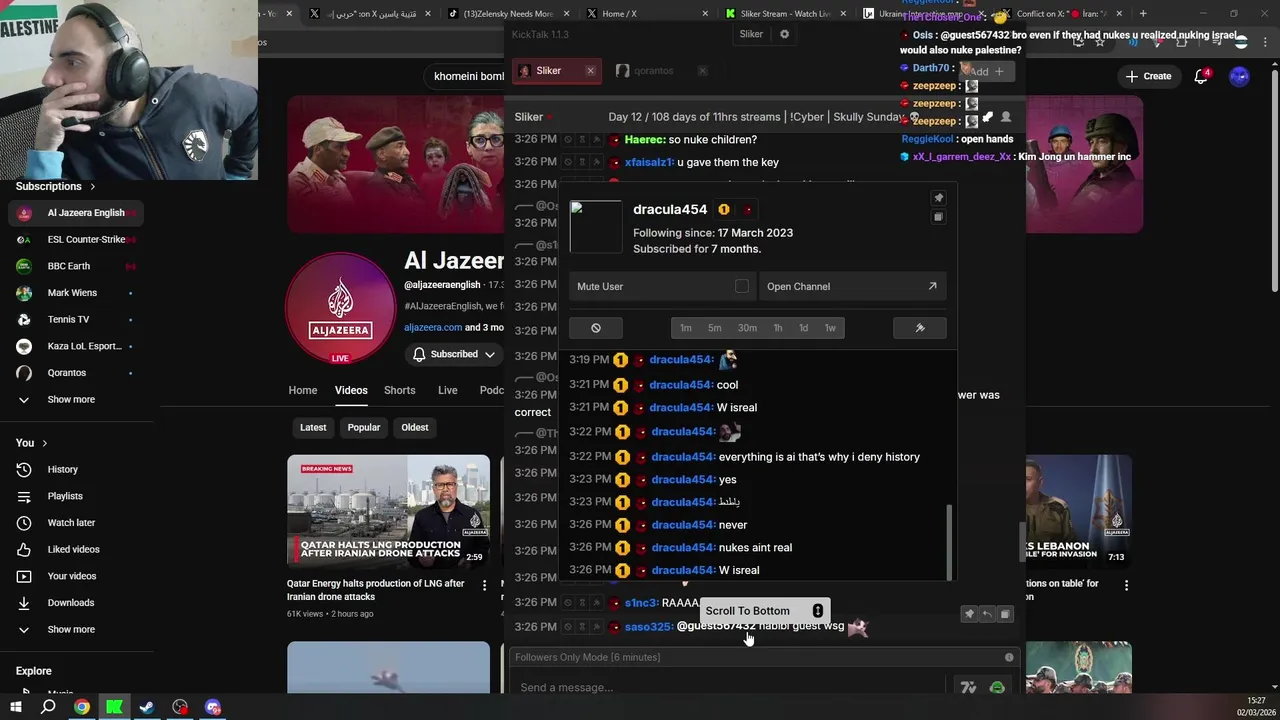Open Windows taskbar search
The height and width of the screenshot is (720, 1280).
click(x=48, y=707)
